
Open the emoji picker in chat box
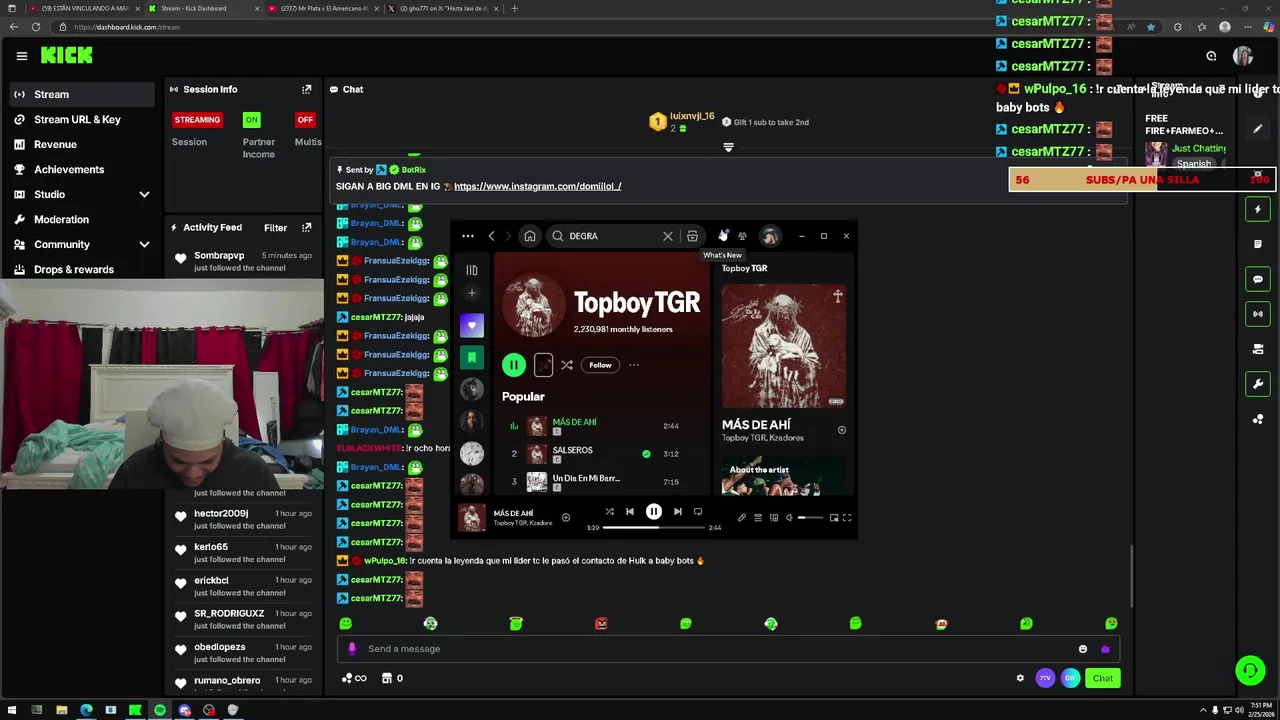click(x=1082, y=649)
